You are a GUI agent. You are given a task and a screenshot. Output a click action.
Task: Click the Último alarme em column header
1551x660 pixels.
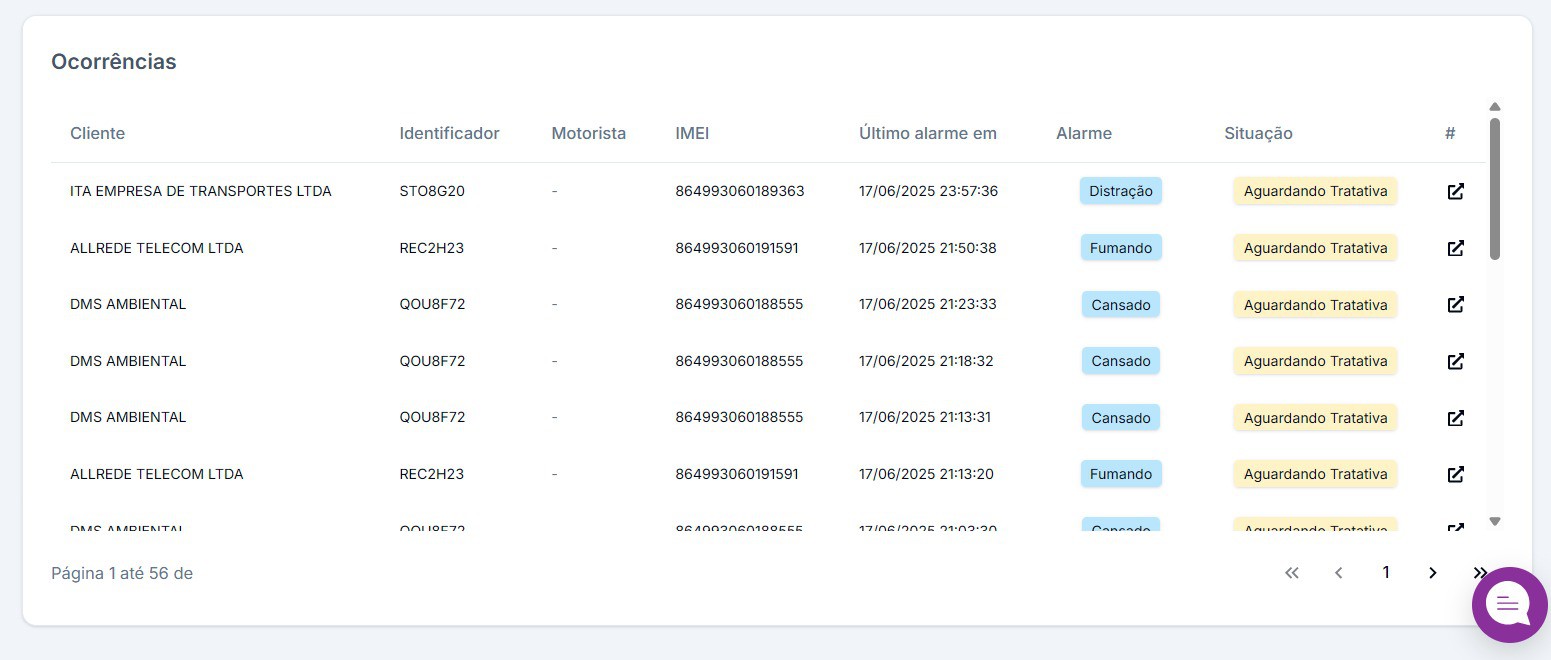pyautogui.click(x=927, y=133)
